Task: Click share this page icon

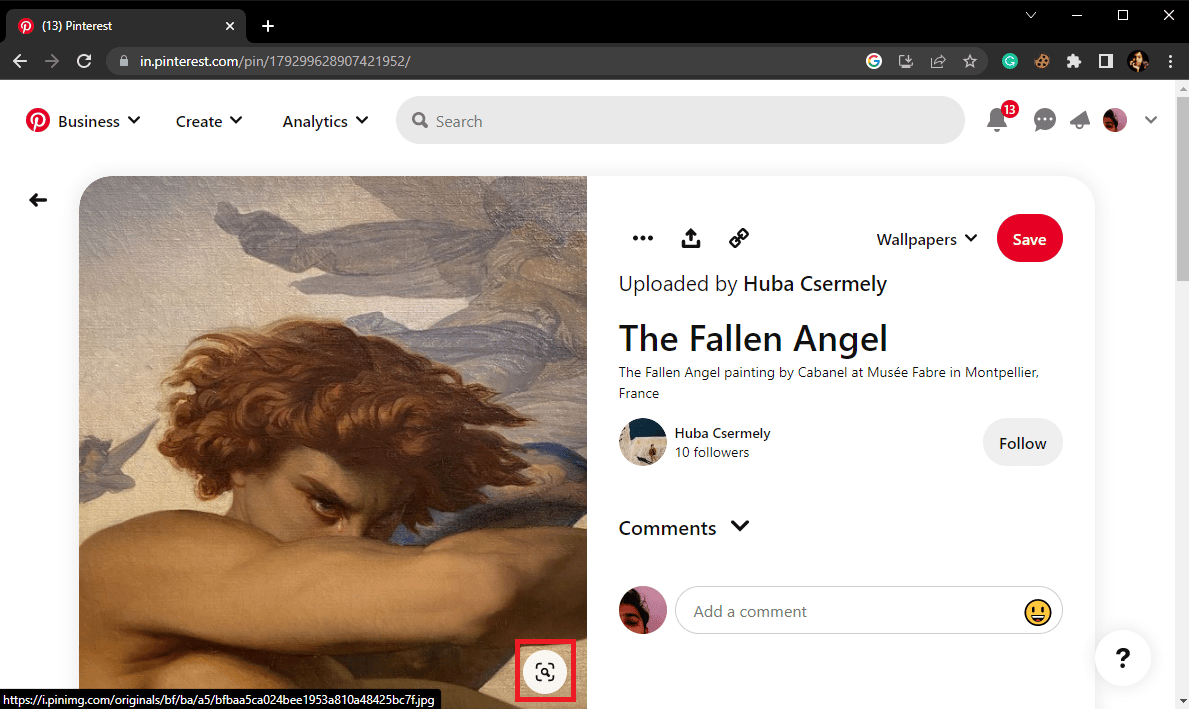Action: (938, 61)
